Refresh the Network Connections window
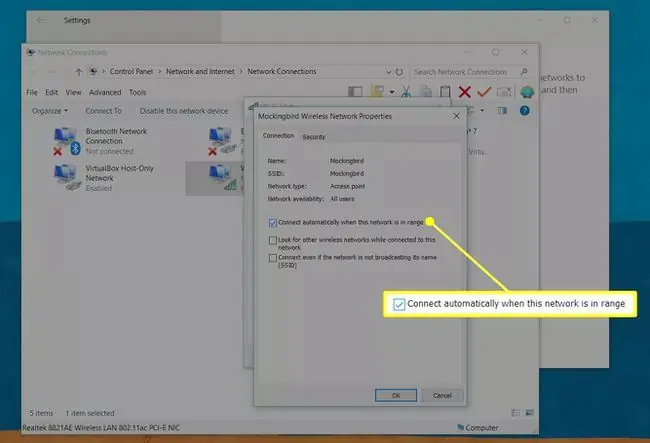The height and width of the screenshot is (443, 650). pyautogui.click(x=399, y=72)
